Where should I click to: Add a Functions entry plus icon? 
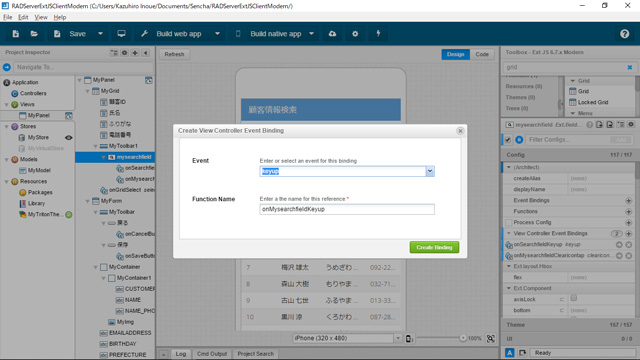pyautogui.click(x=629, y=212)
